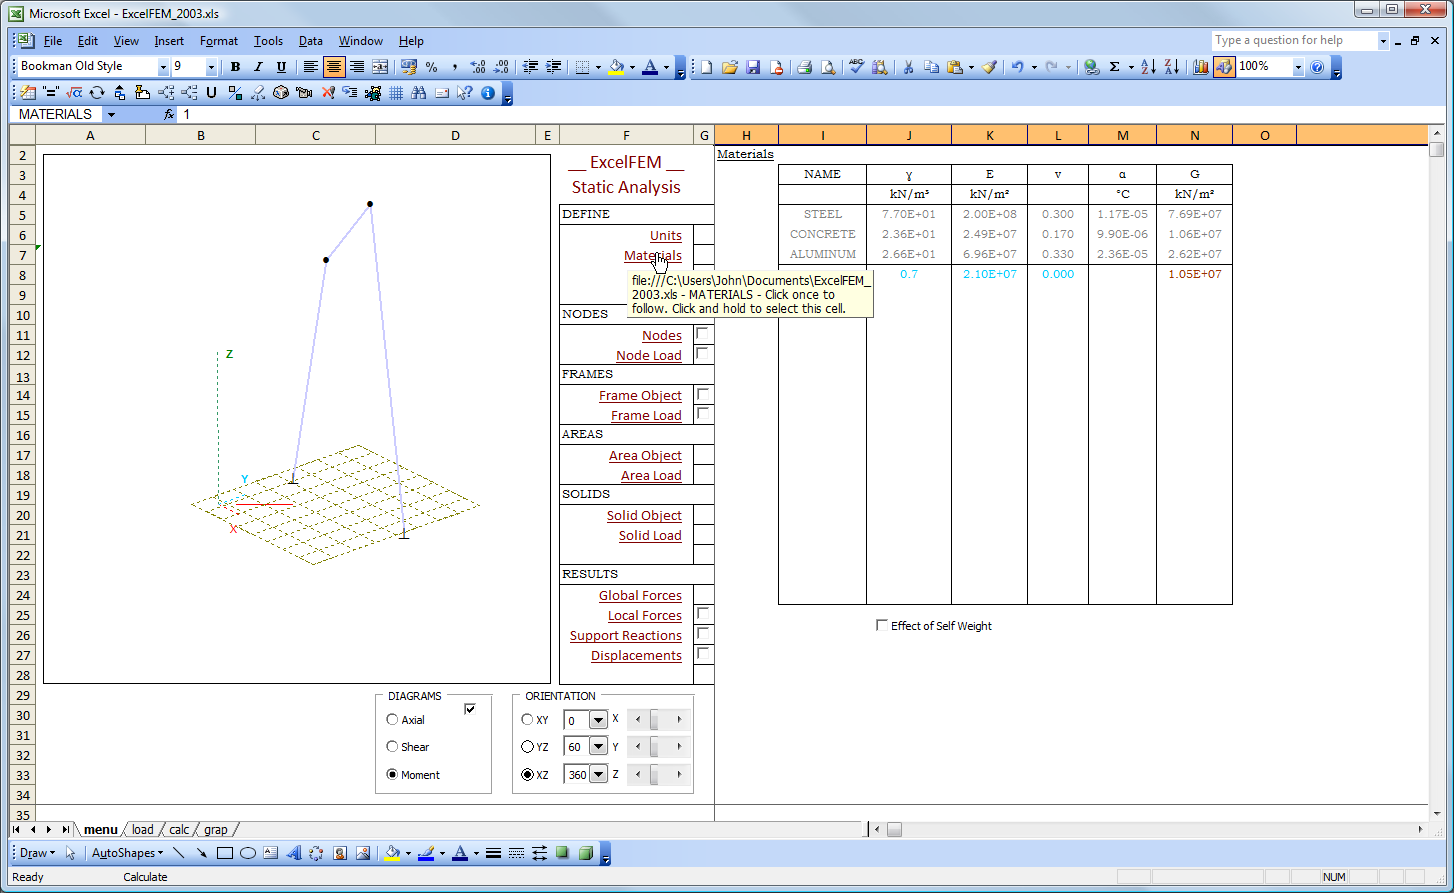Toggle underline formatting
This screenshot has height=893, width=1454.
[x=281, y=67]
